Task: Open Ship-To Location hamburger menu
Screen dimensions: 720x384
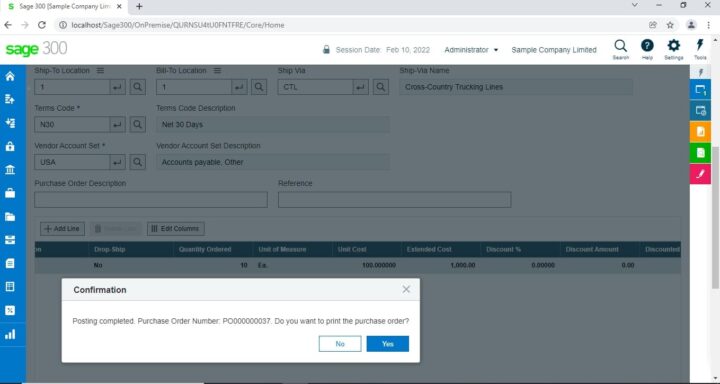Action: point(100,71)
